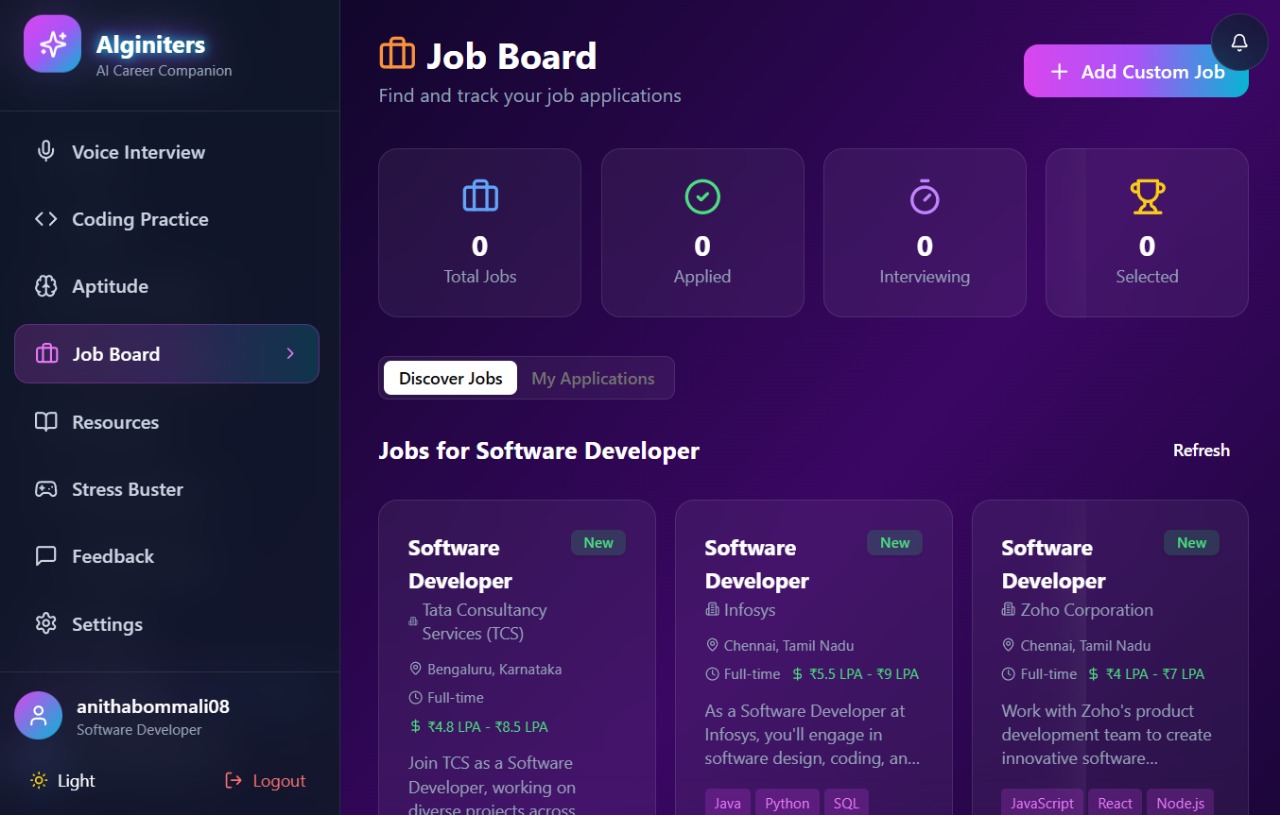Screen dimensions: 1280x815
Task: Open the Feedback chat bubble icon
Action: click(x=44, y=556)
